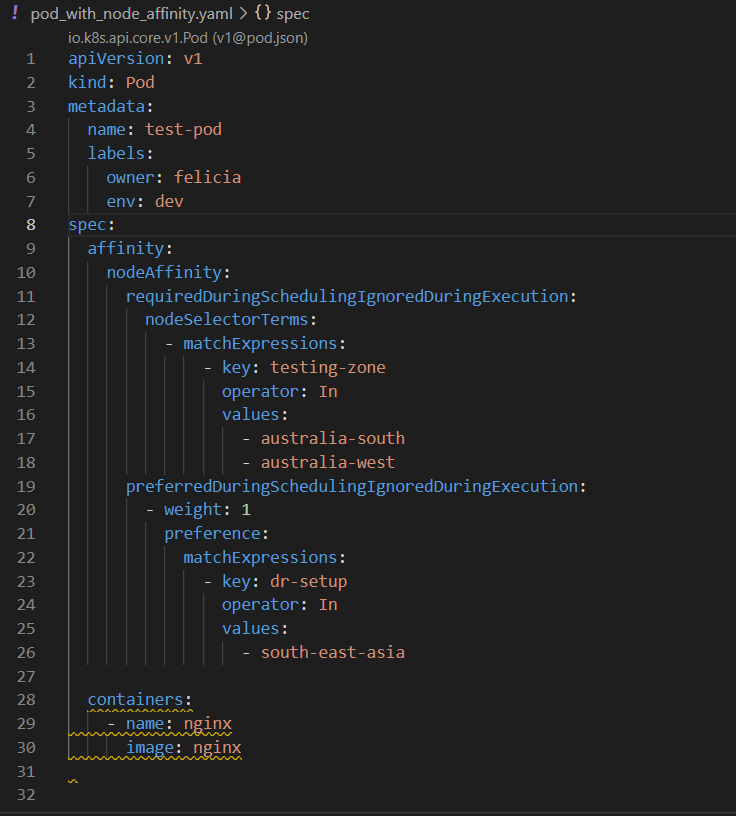The height and width of the screenshot is (816, 736).
Task: Click the weight value 1
Action: 246,509
